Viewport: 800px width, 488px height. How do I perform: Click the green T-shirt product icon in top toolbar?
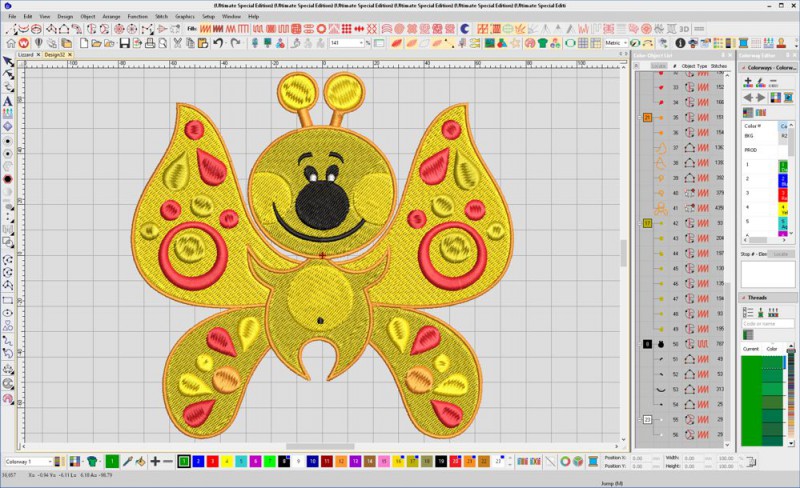pos(542,43)
